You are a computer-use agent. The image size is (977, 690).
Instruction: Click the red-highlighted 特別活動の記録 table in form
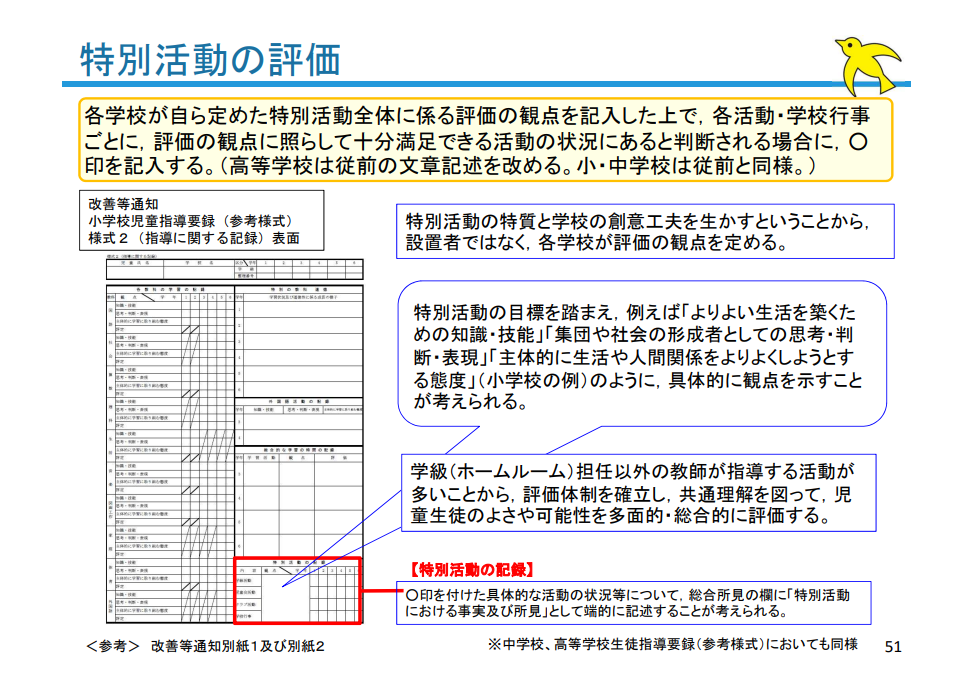pos(297,590)
